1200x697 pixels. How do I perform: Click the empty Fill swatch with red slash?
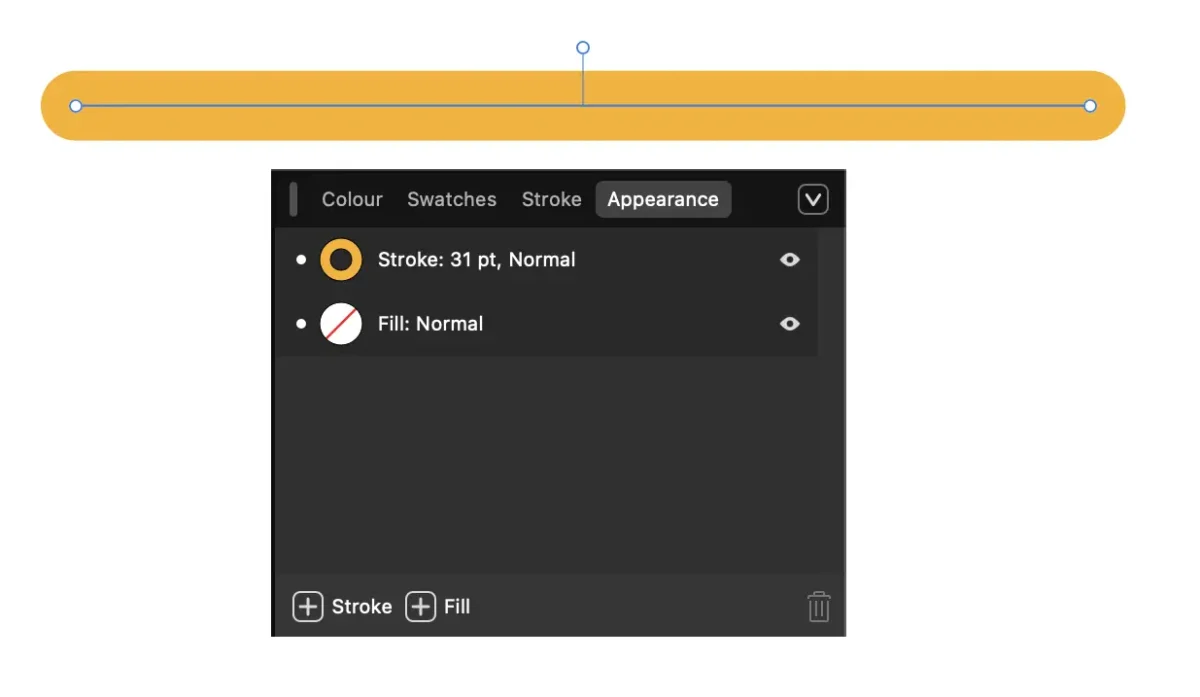pyautogui.click(x=341, y=324)
